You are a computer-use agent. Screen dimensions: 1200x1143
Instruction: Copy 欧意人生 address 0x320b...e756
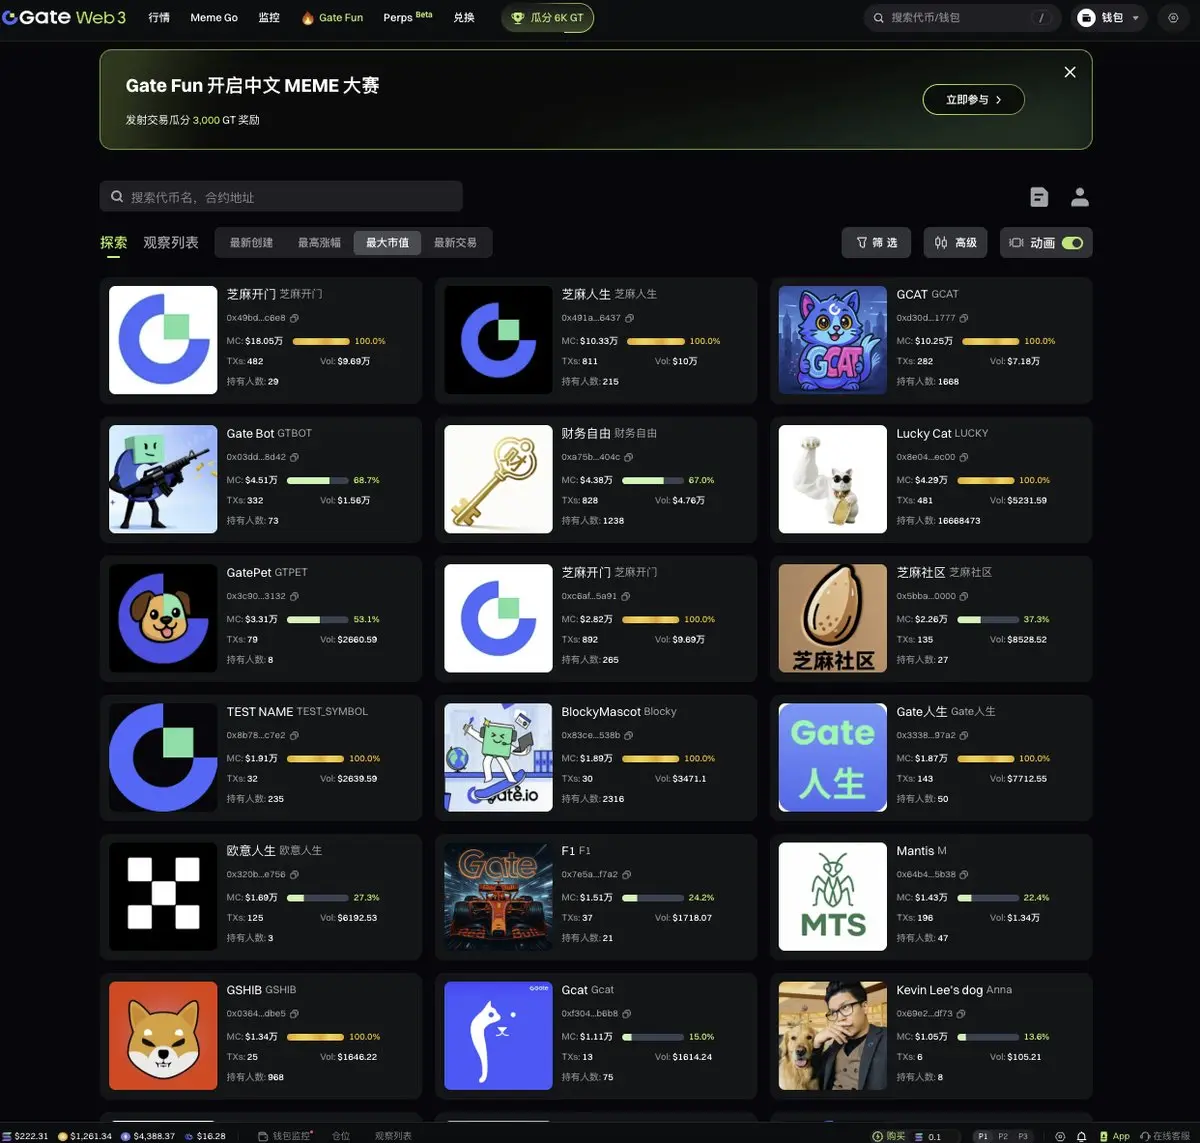click(x=294, y=874)
